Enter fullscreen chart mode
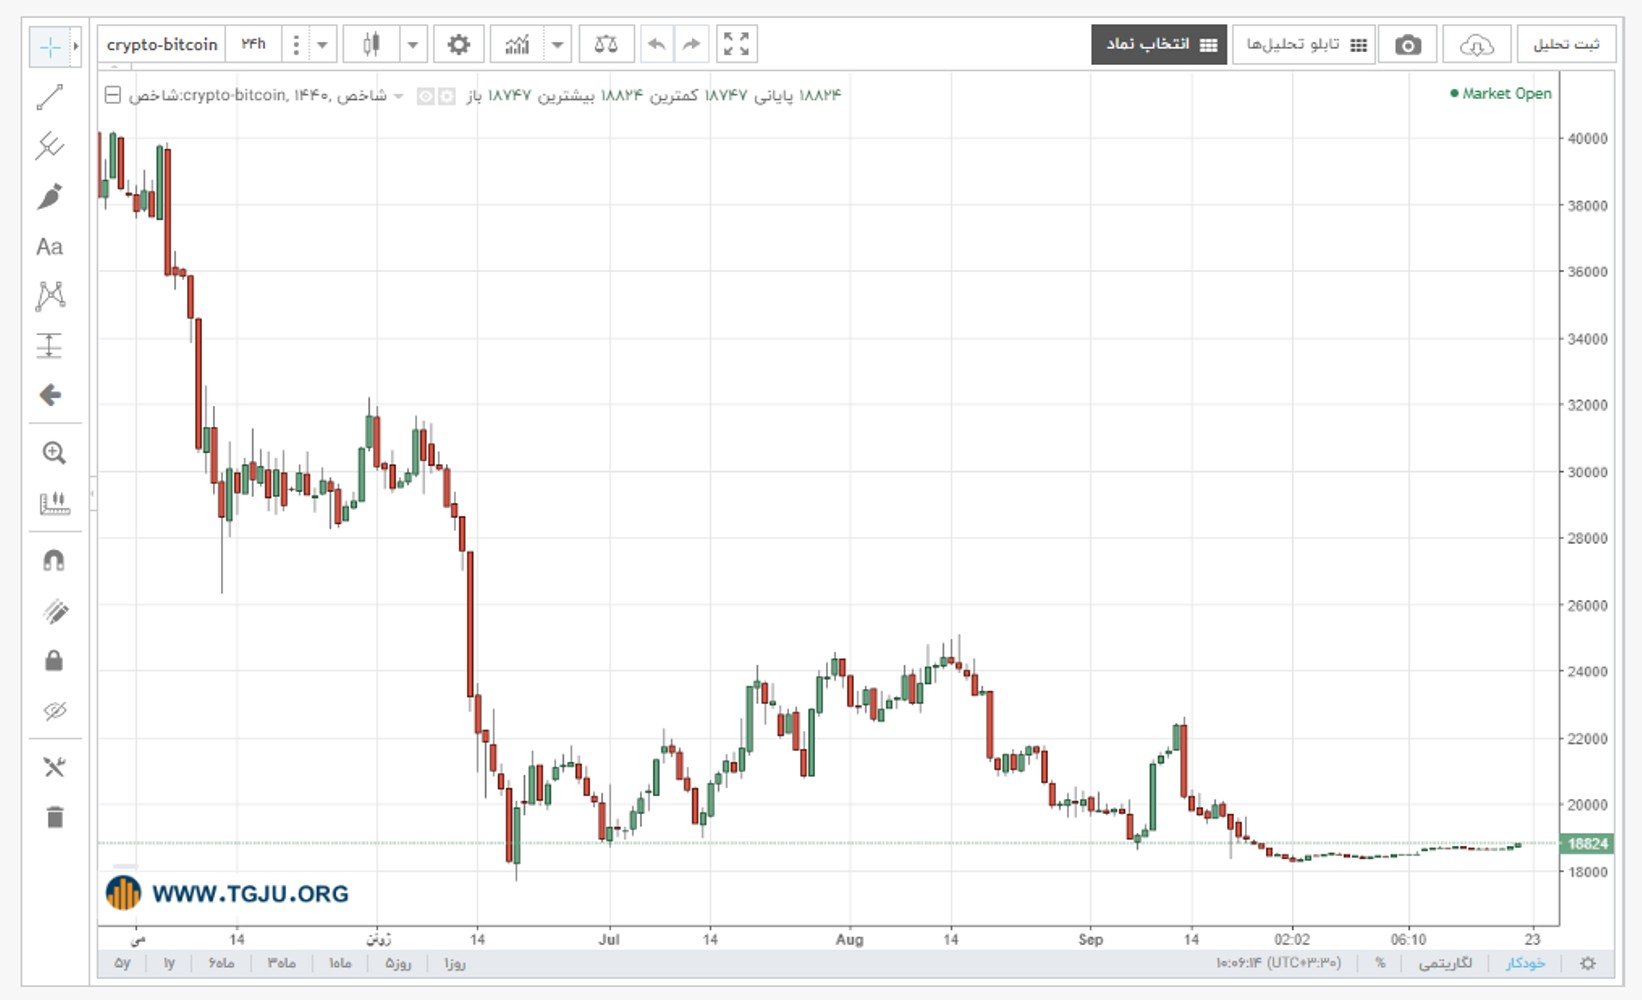 (736, 44)
